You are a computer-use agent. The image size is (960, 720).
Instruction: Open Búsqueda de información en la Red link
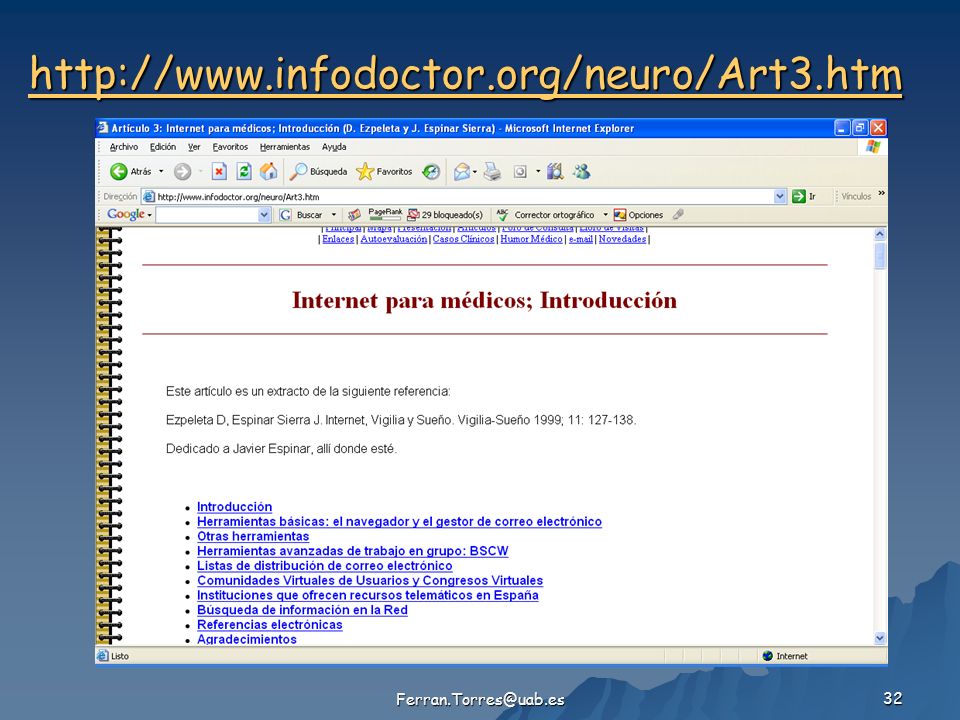[x=302, y=610]
